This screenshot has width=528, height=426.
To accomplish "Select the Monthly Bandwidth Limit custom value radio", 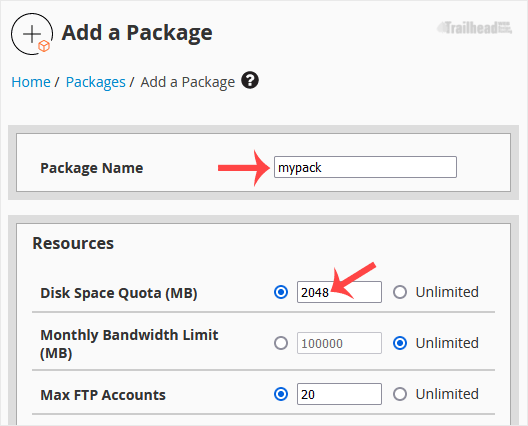I will (281, 343).
